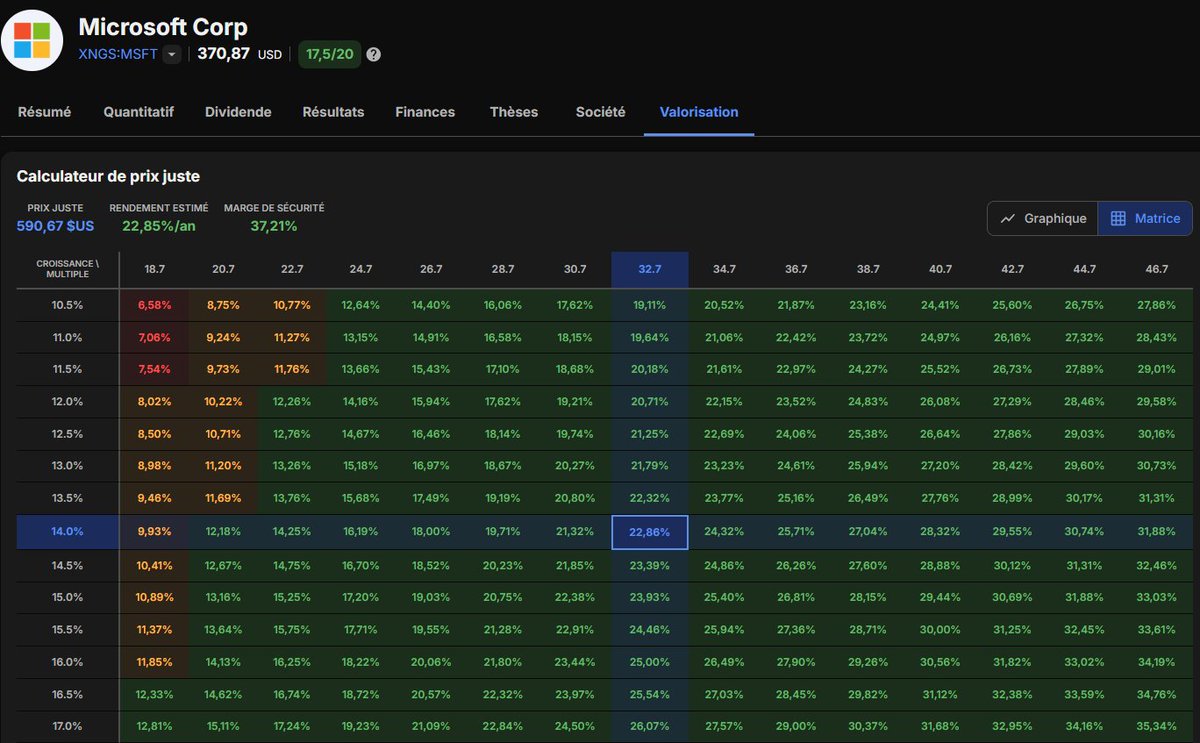The width and height of the screenshot is (1200, 743).
Task: Select the Finances tab
Action: tap(425, 112)
